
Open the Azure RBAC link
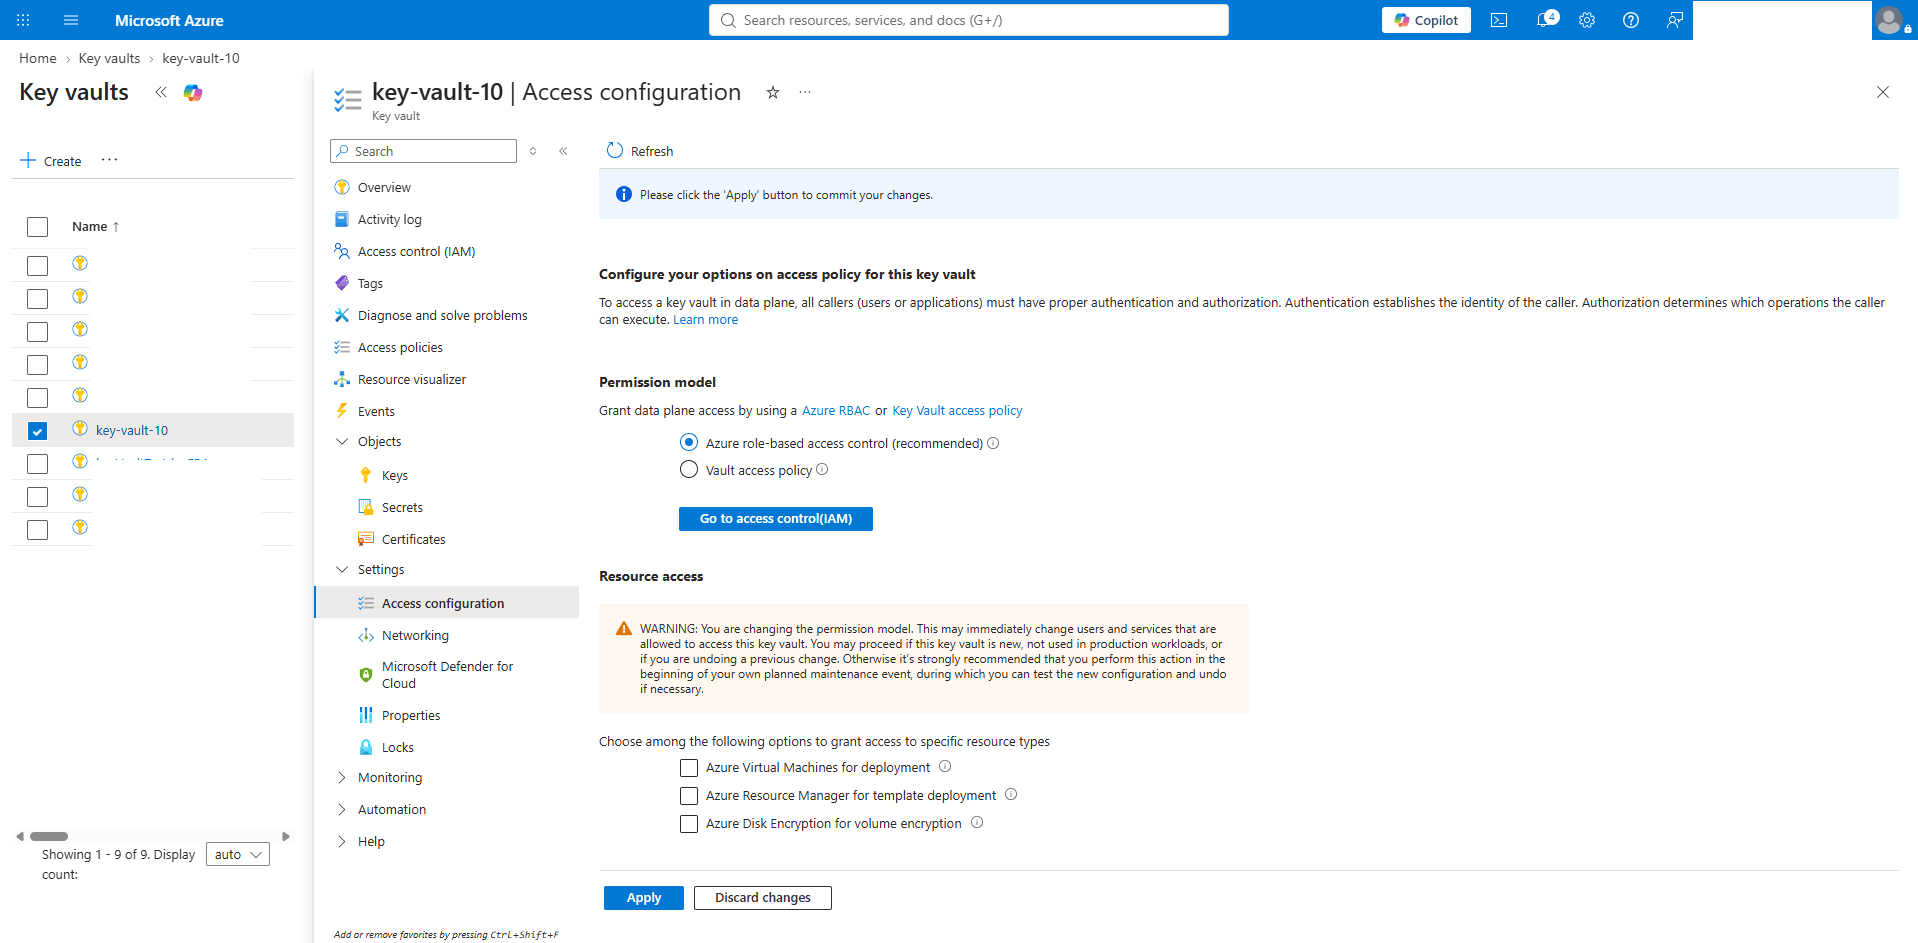coord(836,411)
